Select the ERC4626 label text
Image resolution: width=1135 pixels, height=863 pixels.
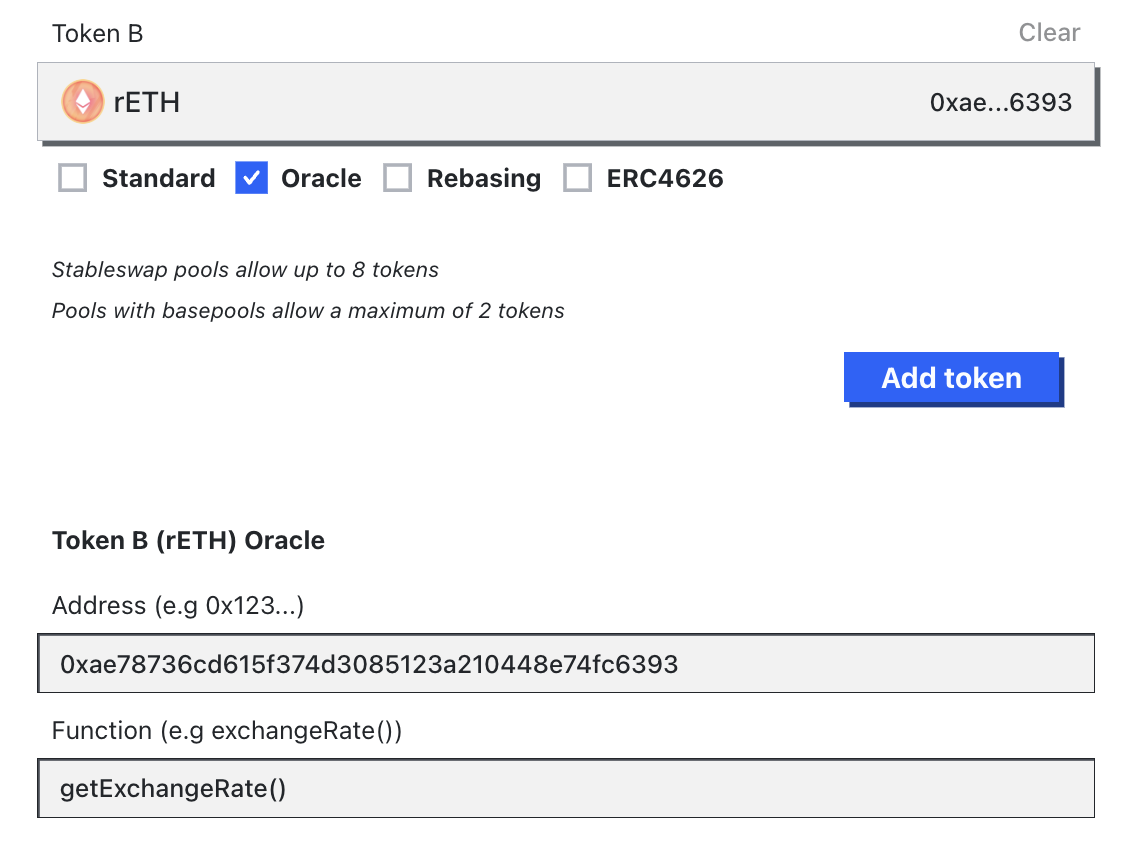[x=664, y=178]
